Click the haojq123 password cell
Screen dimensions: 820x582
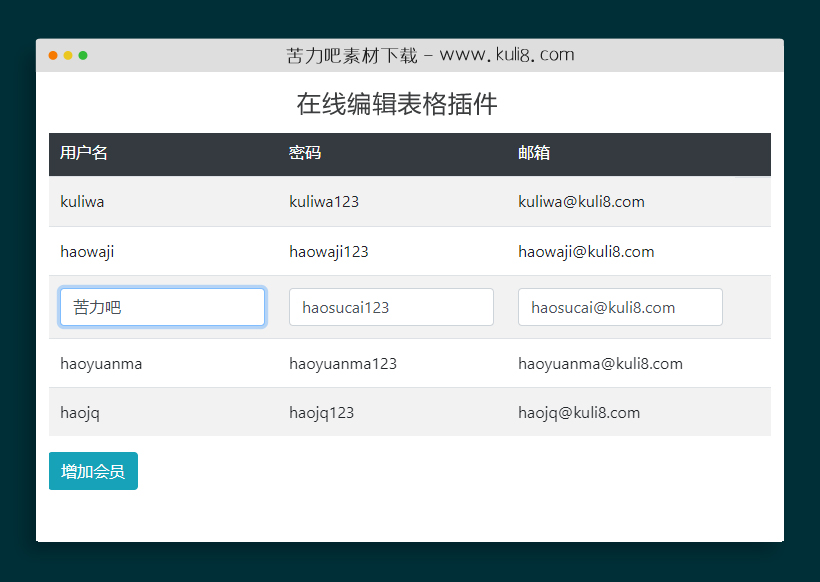(322, 412)
